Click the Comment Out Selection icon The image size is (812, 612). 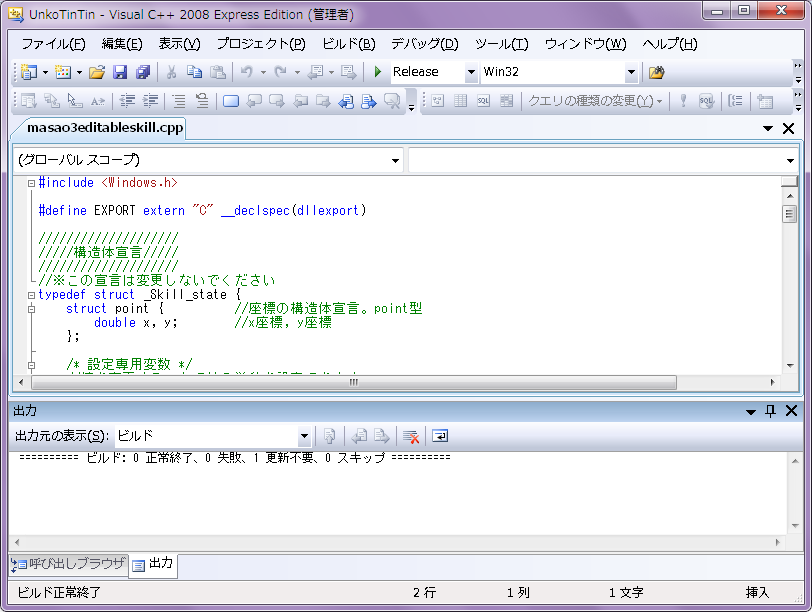pyautogui.click(x=179, y=101)
